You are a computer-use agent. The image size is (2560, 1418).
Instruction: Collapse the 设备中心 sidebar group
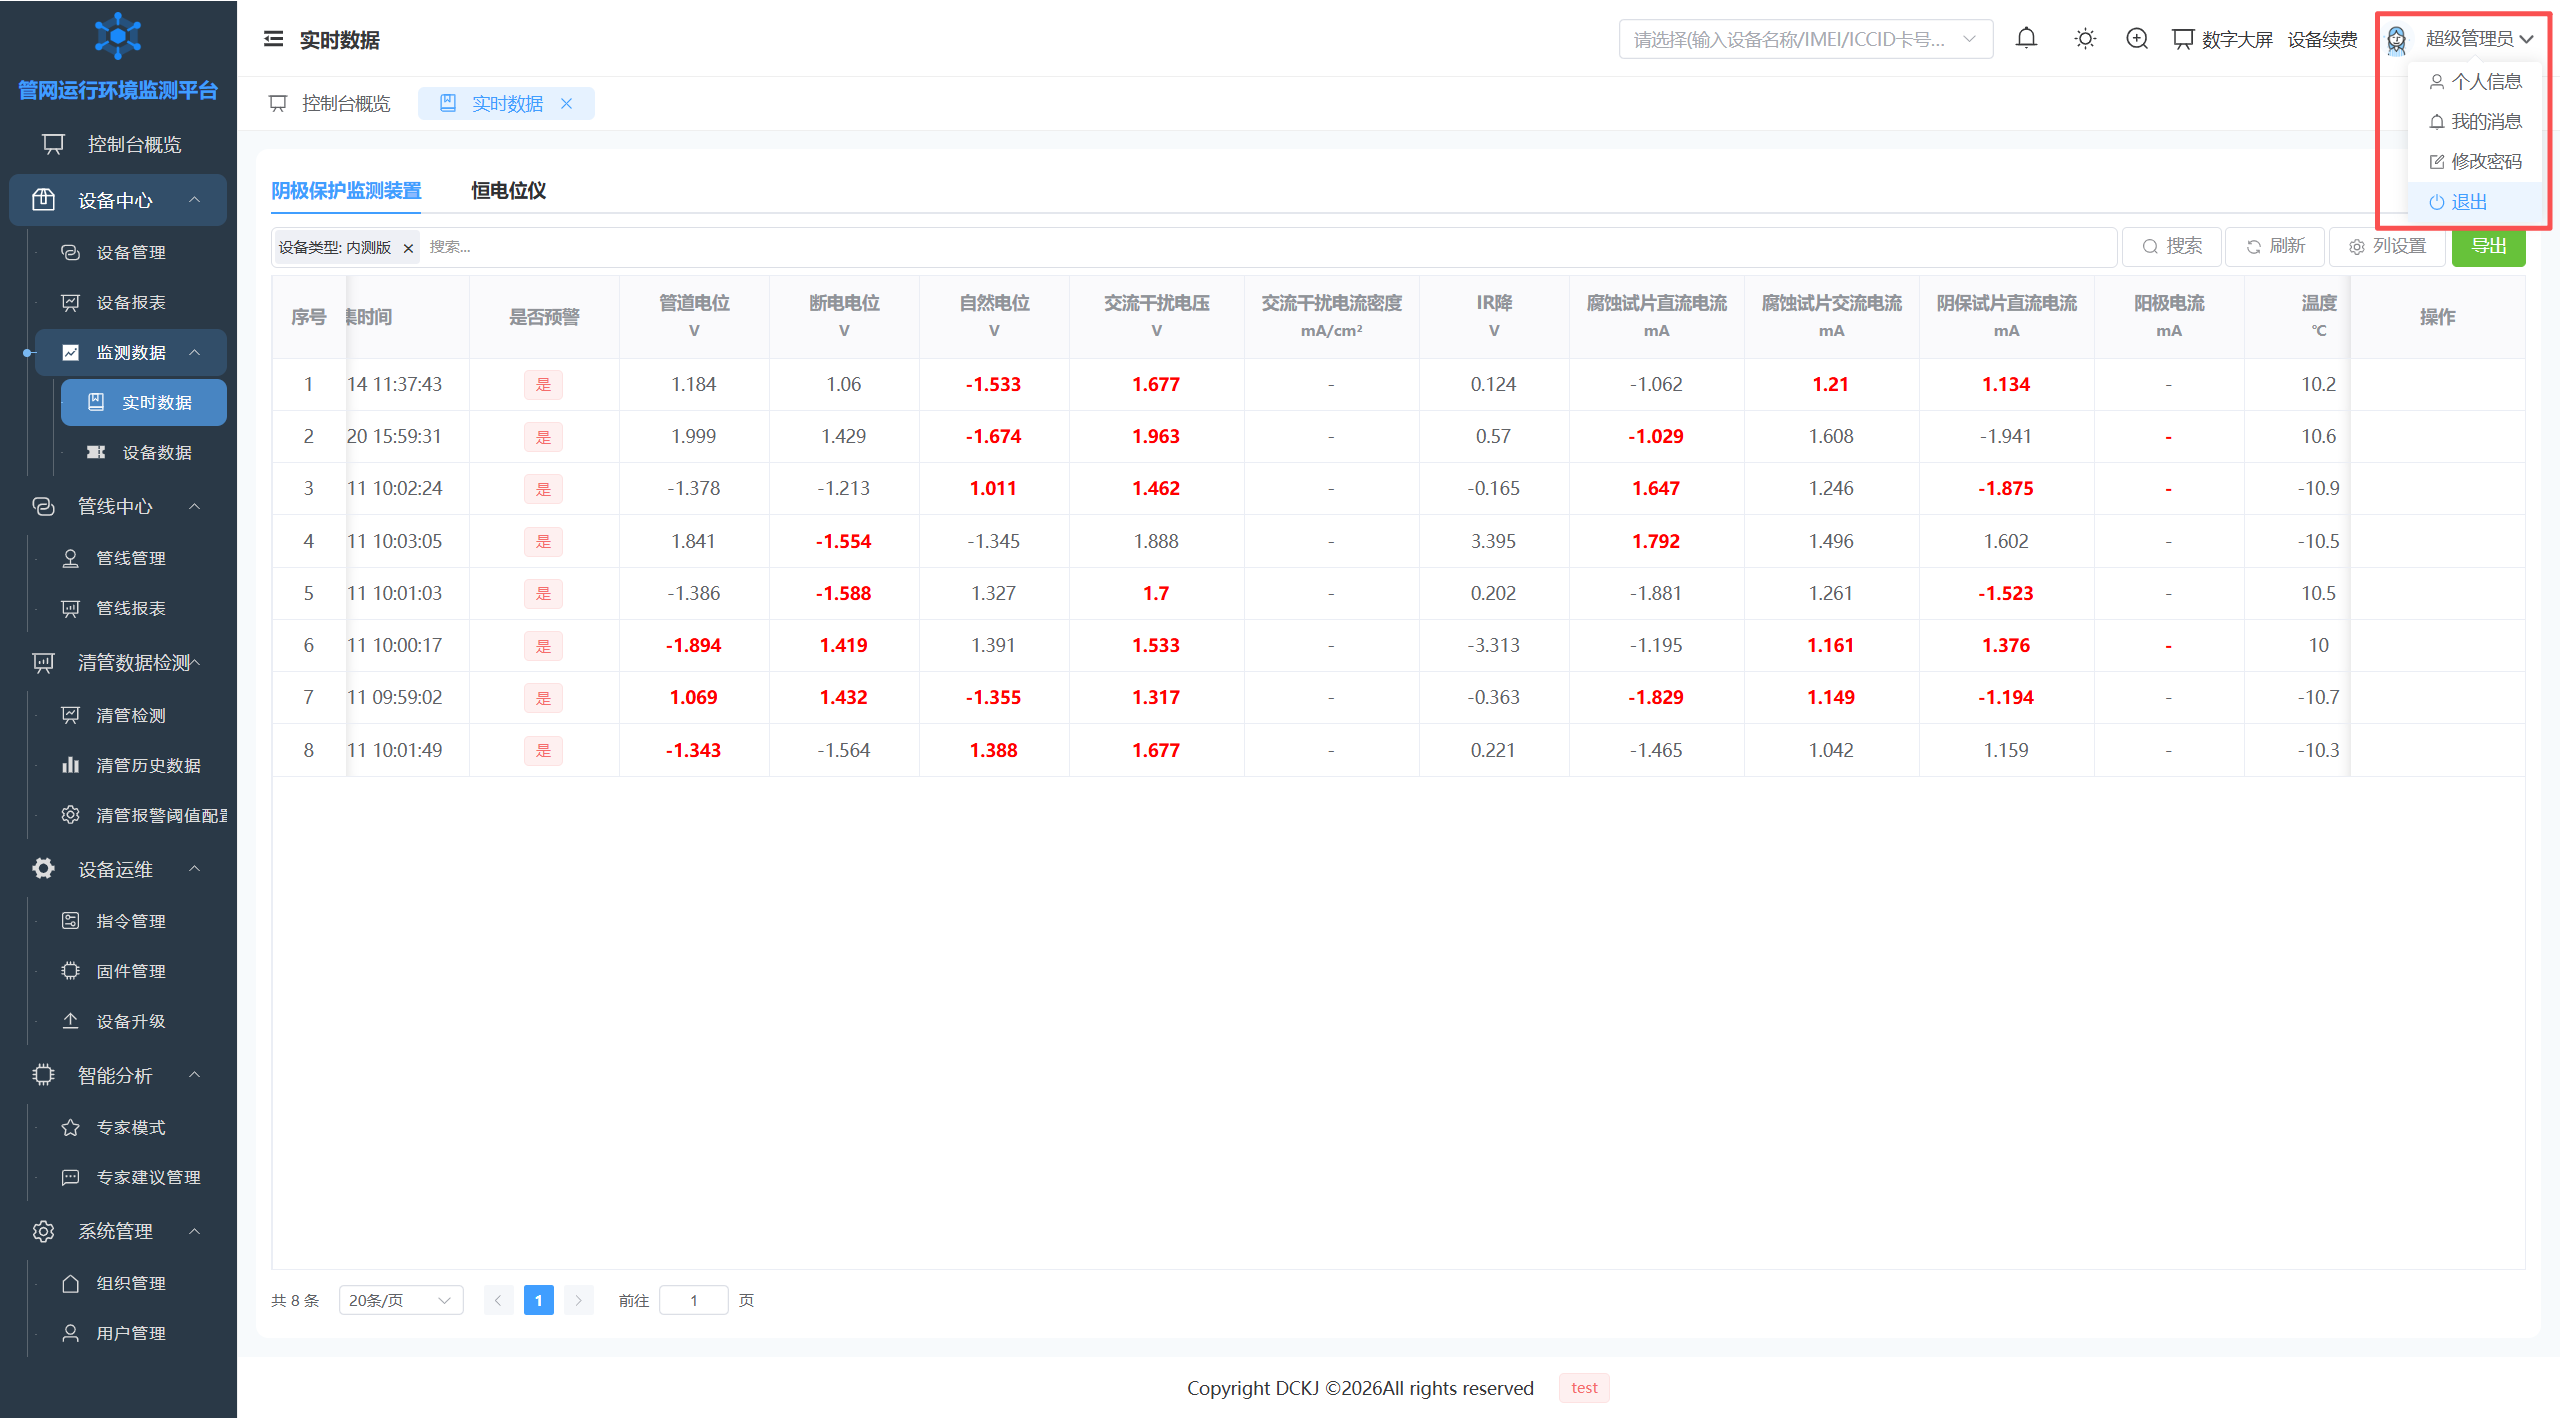tap(118, 200)
